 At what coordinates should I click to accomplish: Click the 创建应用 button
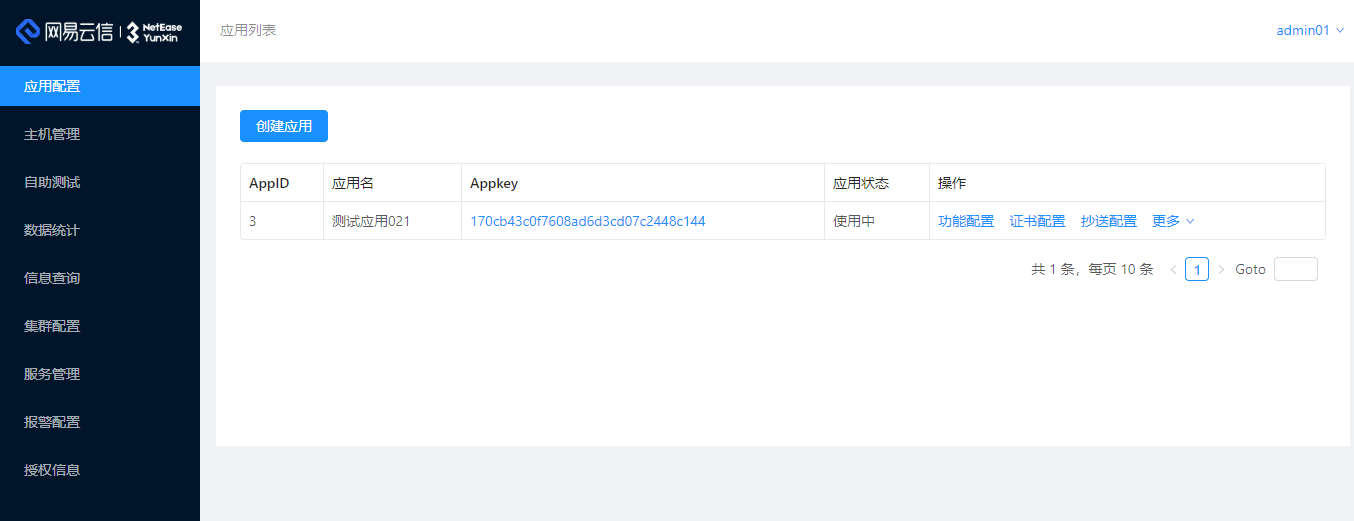click(284, 126)
